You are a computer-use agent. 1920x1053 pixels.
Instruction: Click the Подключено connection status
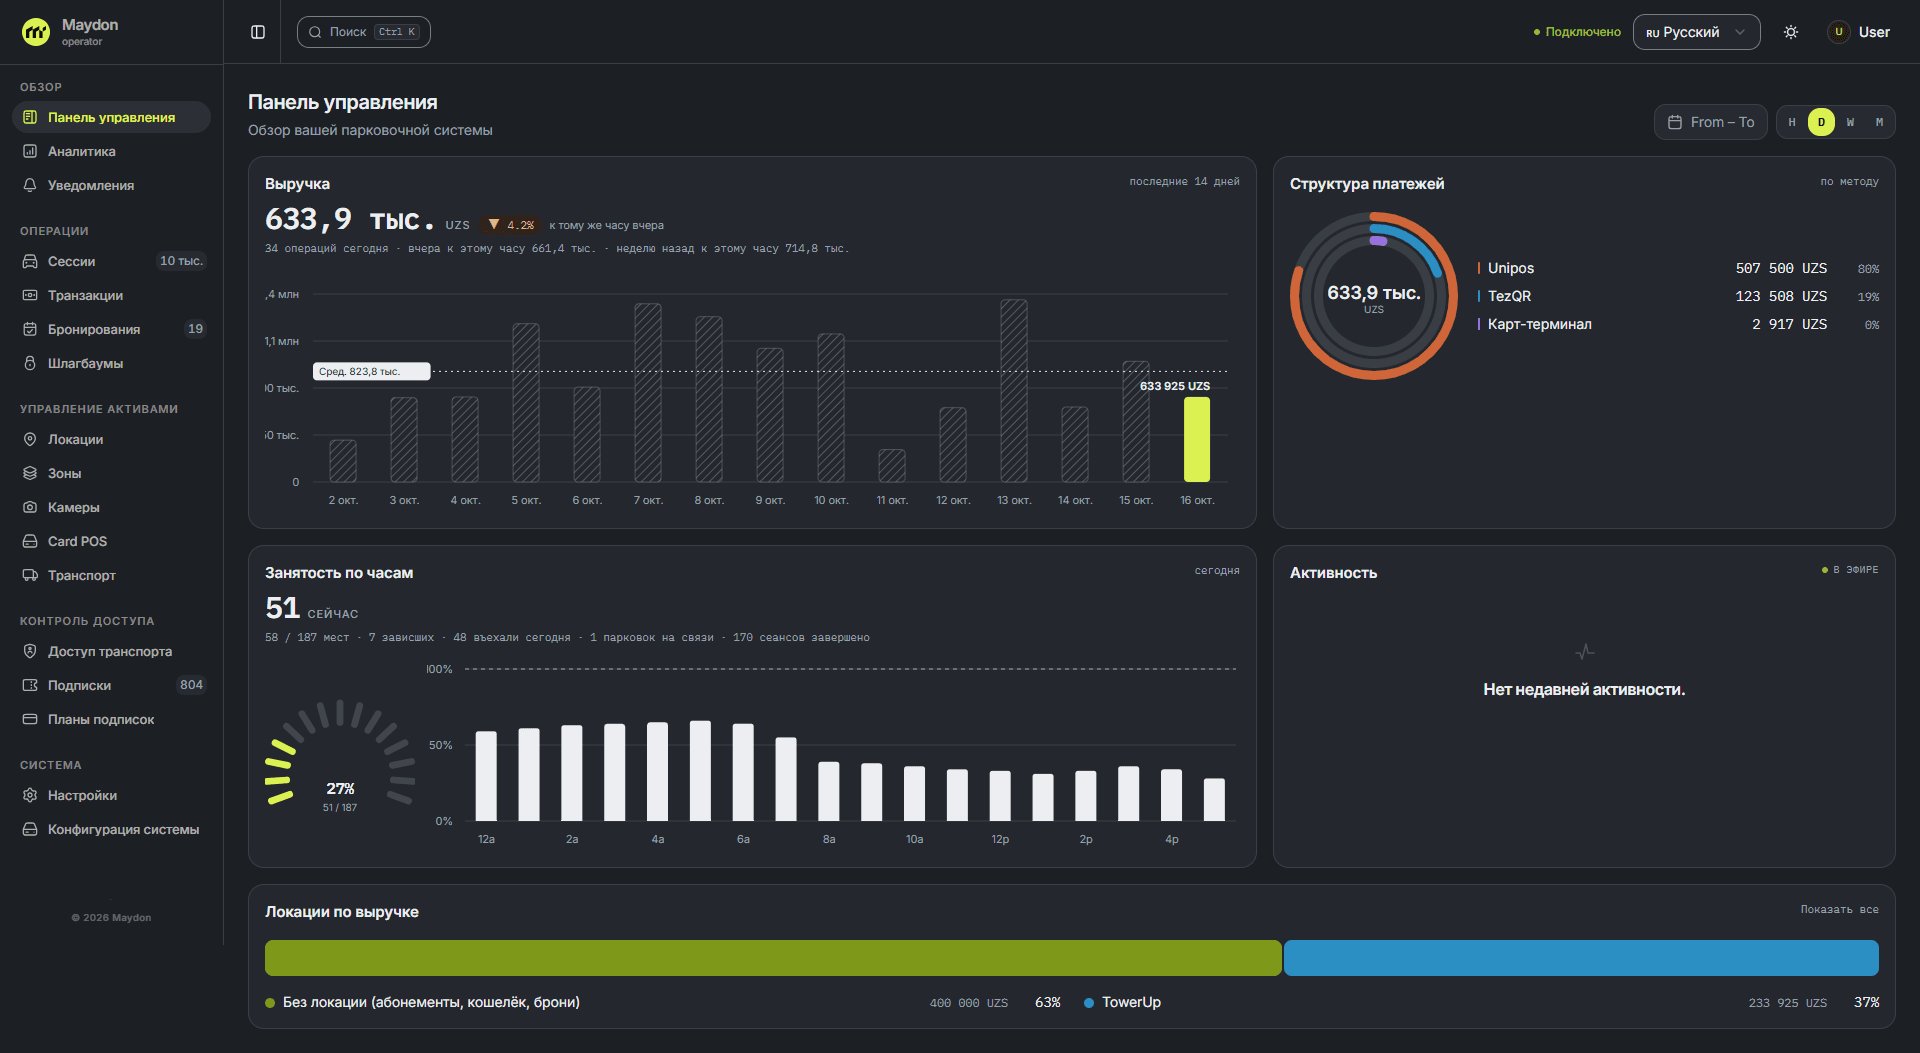click(x=1577, y=32)
